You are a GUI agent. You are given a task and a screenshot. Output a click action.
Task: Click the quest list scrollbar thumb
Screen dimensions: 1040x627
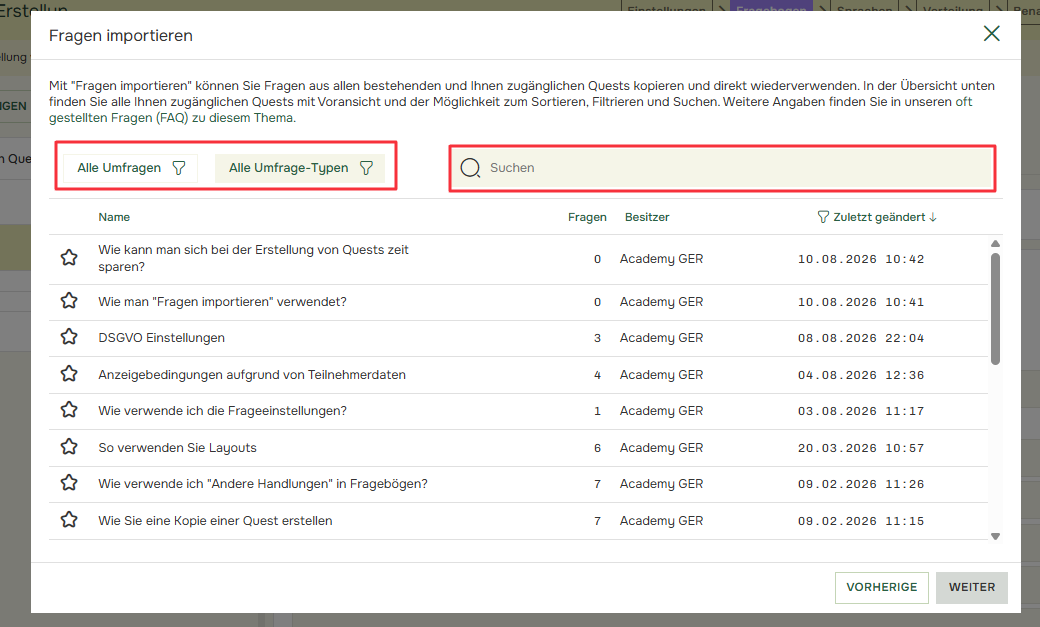click(995, 309)
